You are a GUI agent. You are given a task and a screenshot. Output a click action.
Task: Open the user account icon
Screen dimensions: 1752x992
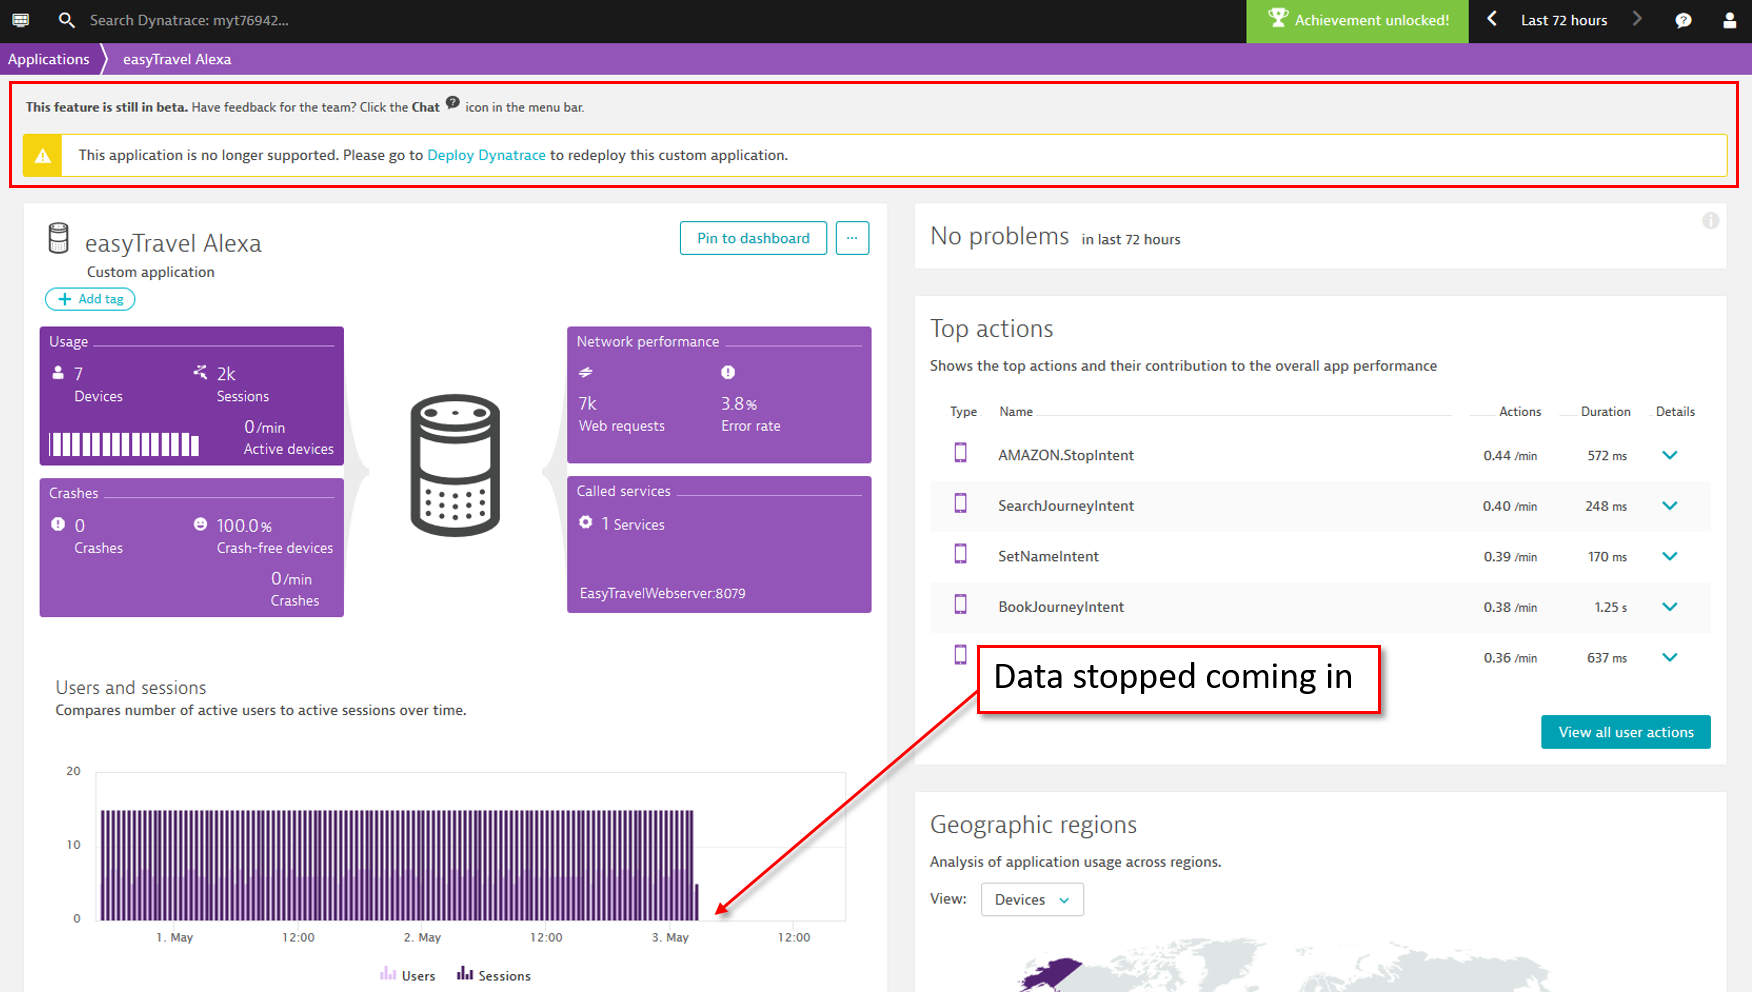point(1729,20)
